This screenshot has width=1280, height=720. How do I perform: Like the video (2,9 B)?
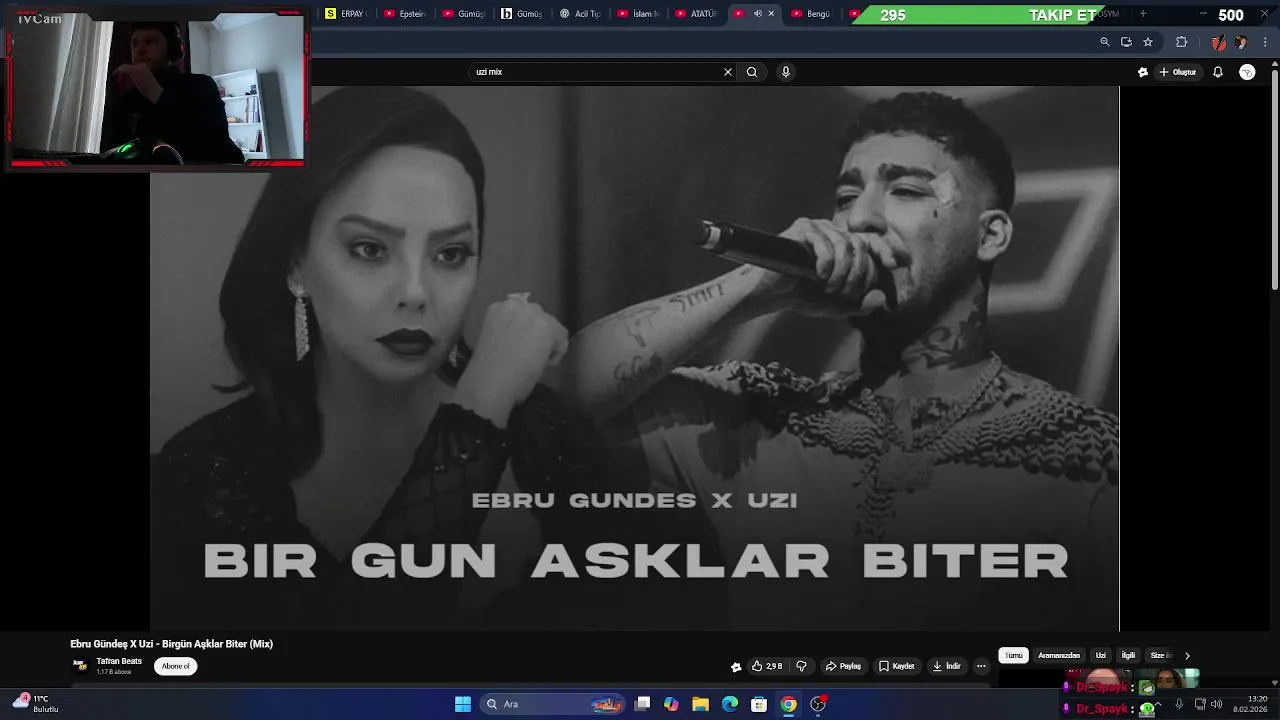pos(766,666)
